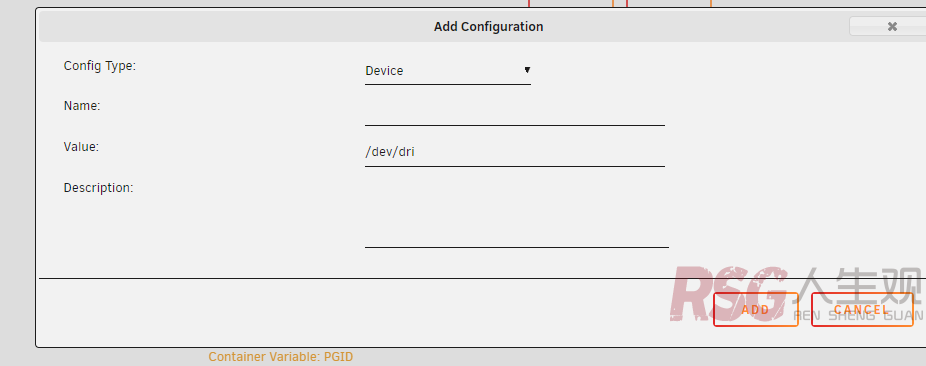Click the REN SHENG GUAN watermark text
This screenshot has height=366, width=926.
[x=858, y=315]
